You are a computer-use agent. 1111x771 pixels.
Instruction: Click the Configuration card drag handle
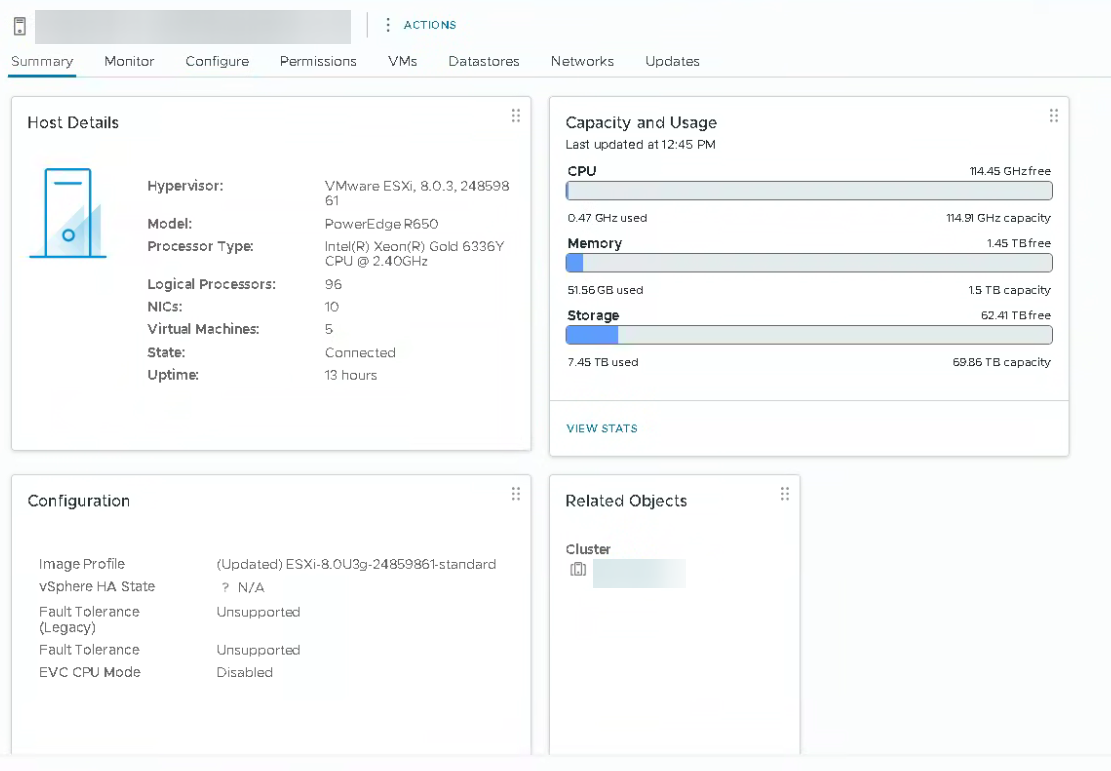[x=515, y=494]
